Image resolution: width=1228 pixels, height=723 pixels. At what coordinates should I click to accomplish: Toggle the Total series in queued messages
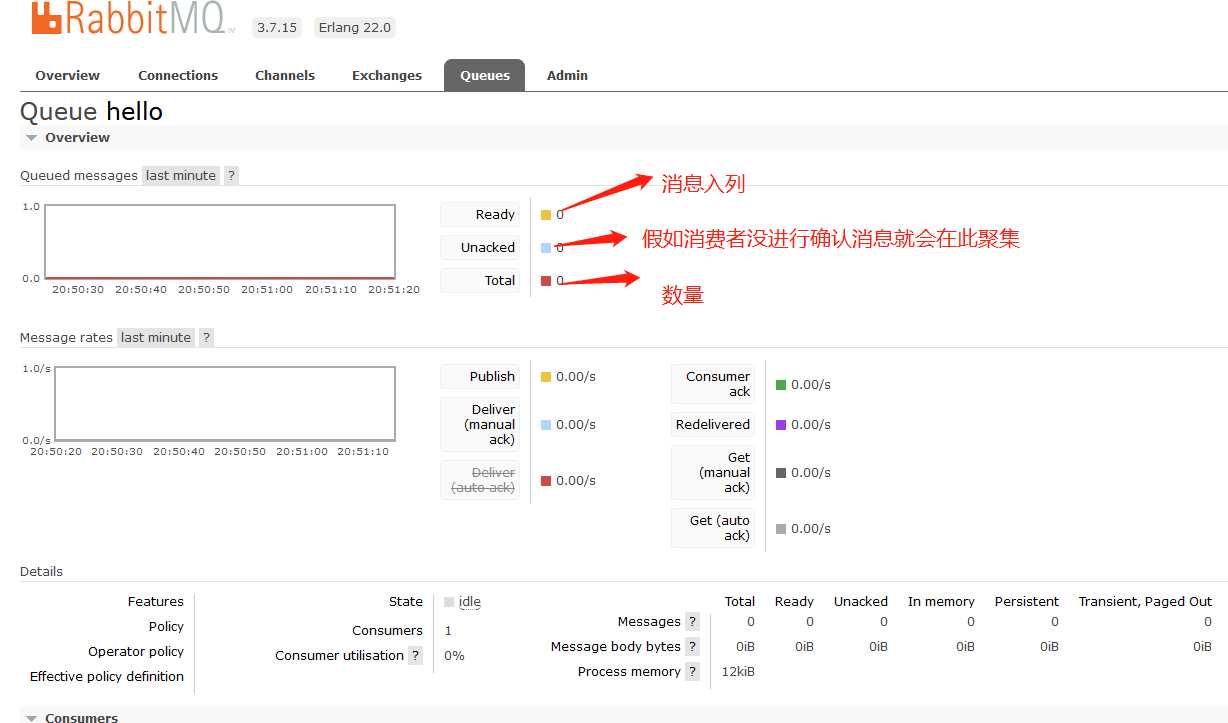tap(480, 280)
